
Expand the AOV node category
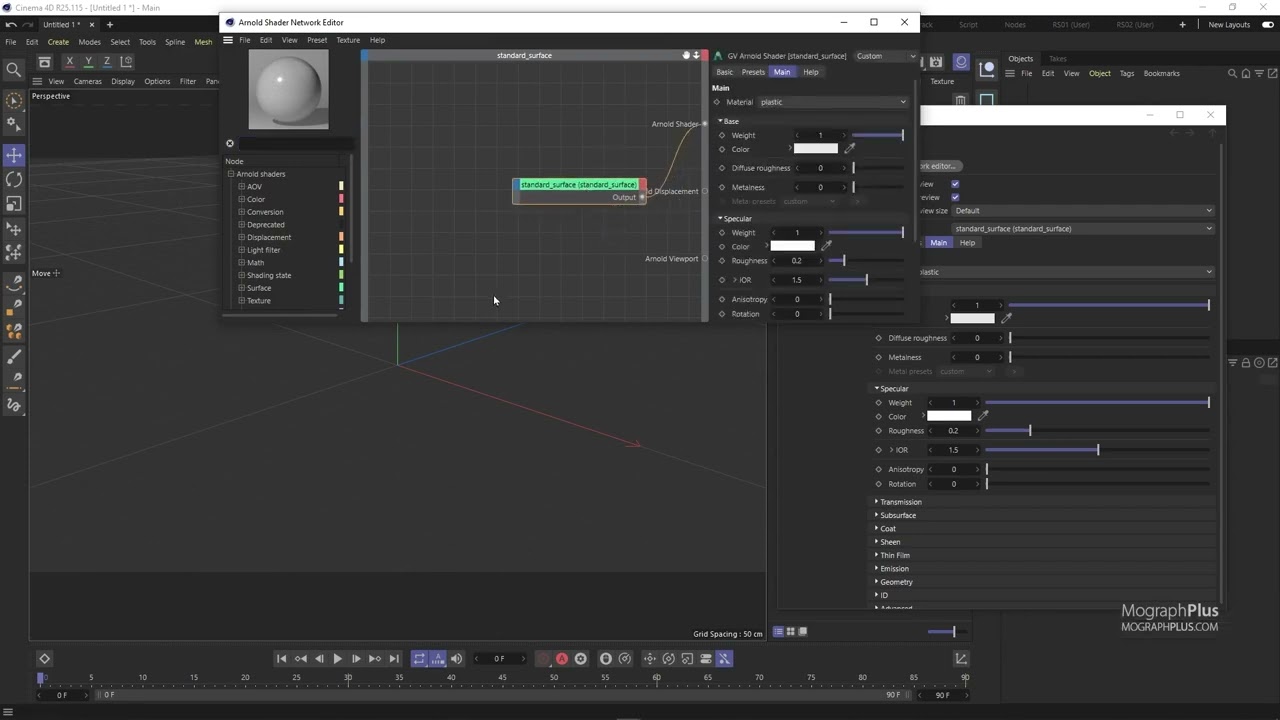[x=241, y=187]
